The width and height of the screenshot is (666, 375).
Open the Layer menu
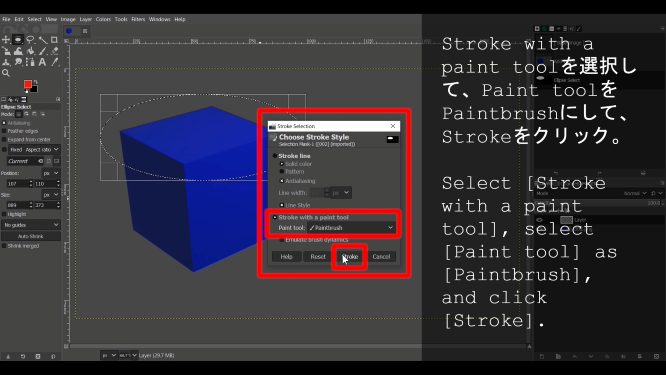coord(86,19)
